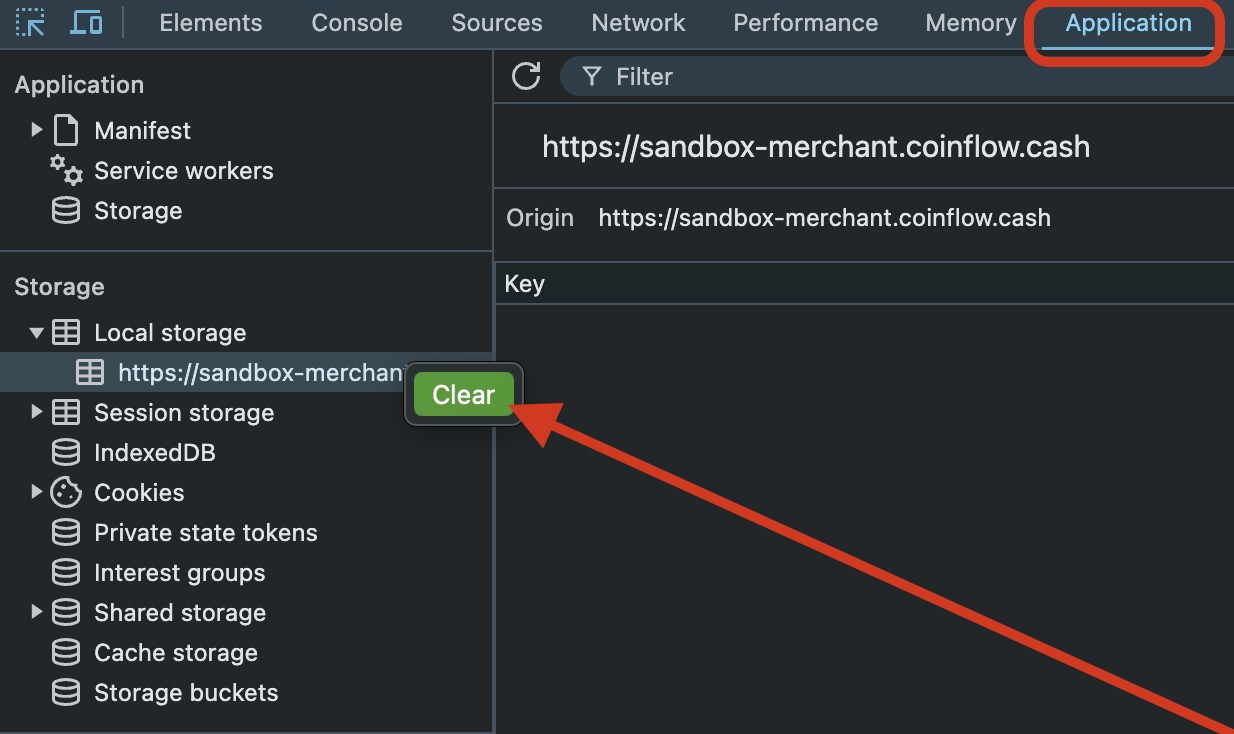This screenshot has width=1234, height=734.
Task: Click the green Clear button
Action: click(463, 394)
